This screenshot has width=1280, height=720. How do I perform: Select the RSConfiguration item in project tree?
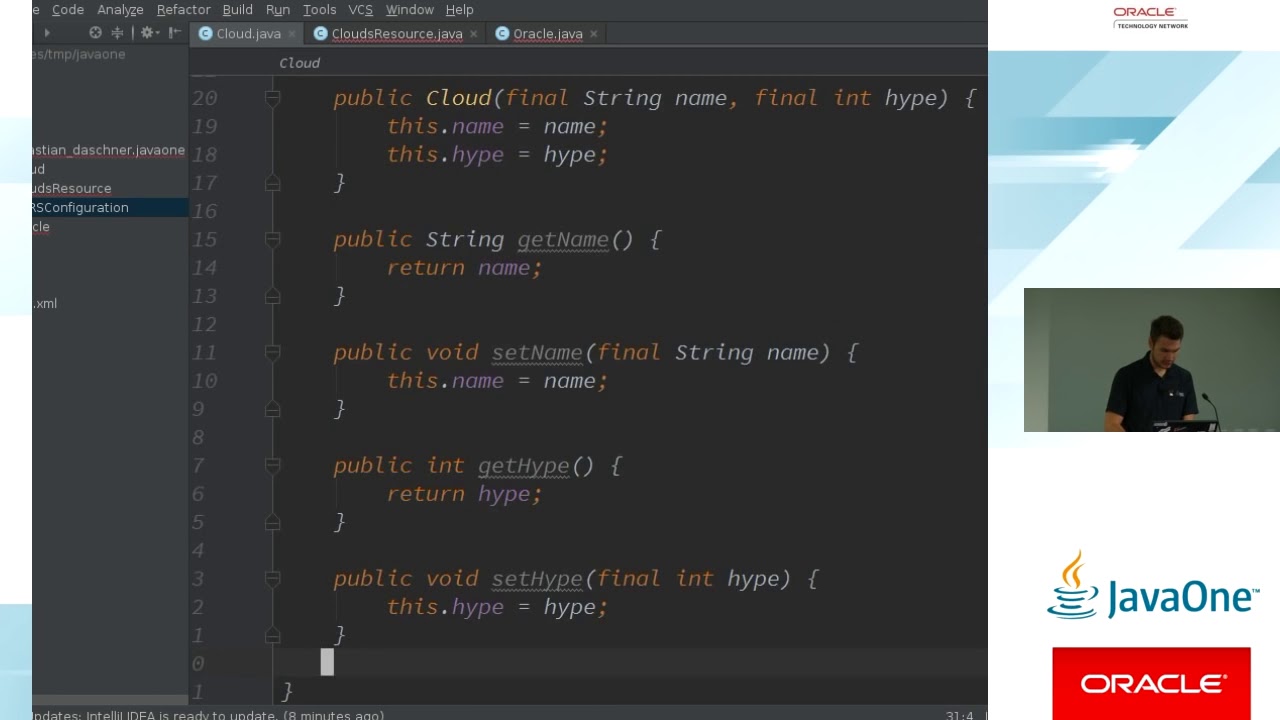(110, 207)
